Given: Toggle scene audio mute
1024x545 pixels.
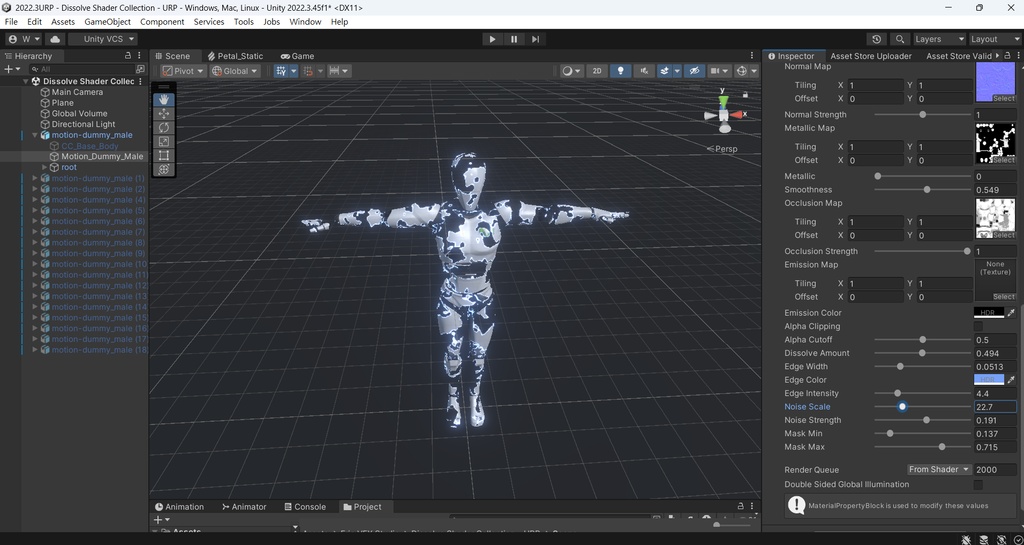Looking at the screenshot, I should coord(644,71).
